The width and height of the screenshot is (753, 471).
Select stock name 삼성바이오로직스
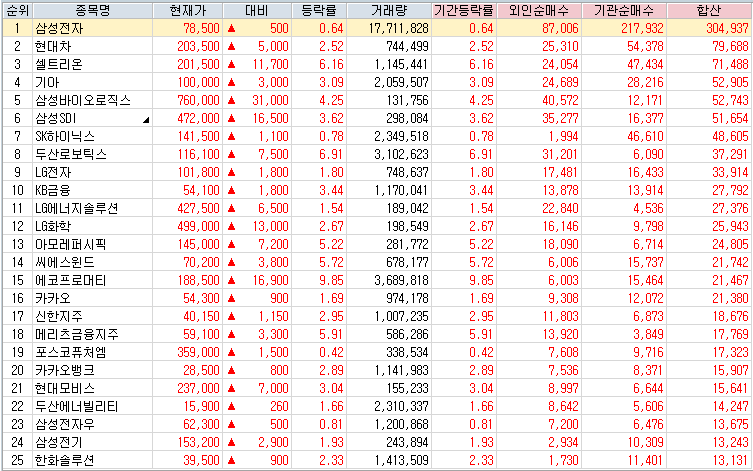point(83,100)
